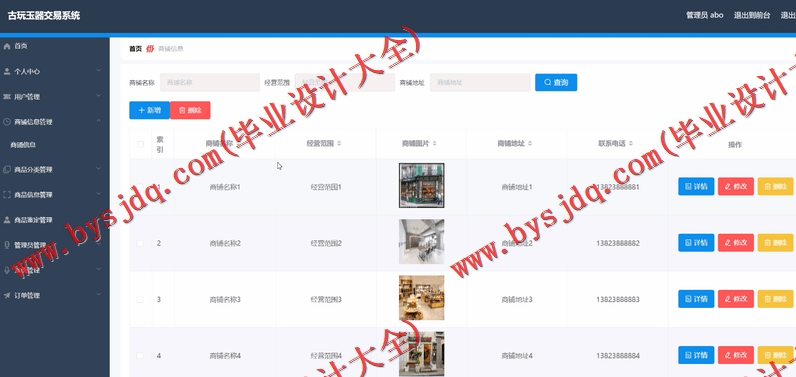Click the clock icon beside 商铺信息管理
Viewport: 796px width, 377px height.
[x=7, y=122]
